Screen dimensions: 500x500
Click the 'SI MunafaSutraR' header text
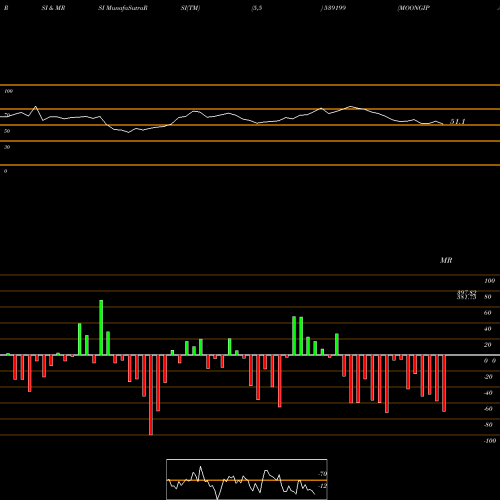(x=123, y=8)
